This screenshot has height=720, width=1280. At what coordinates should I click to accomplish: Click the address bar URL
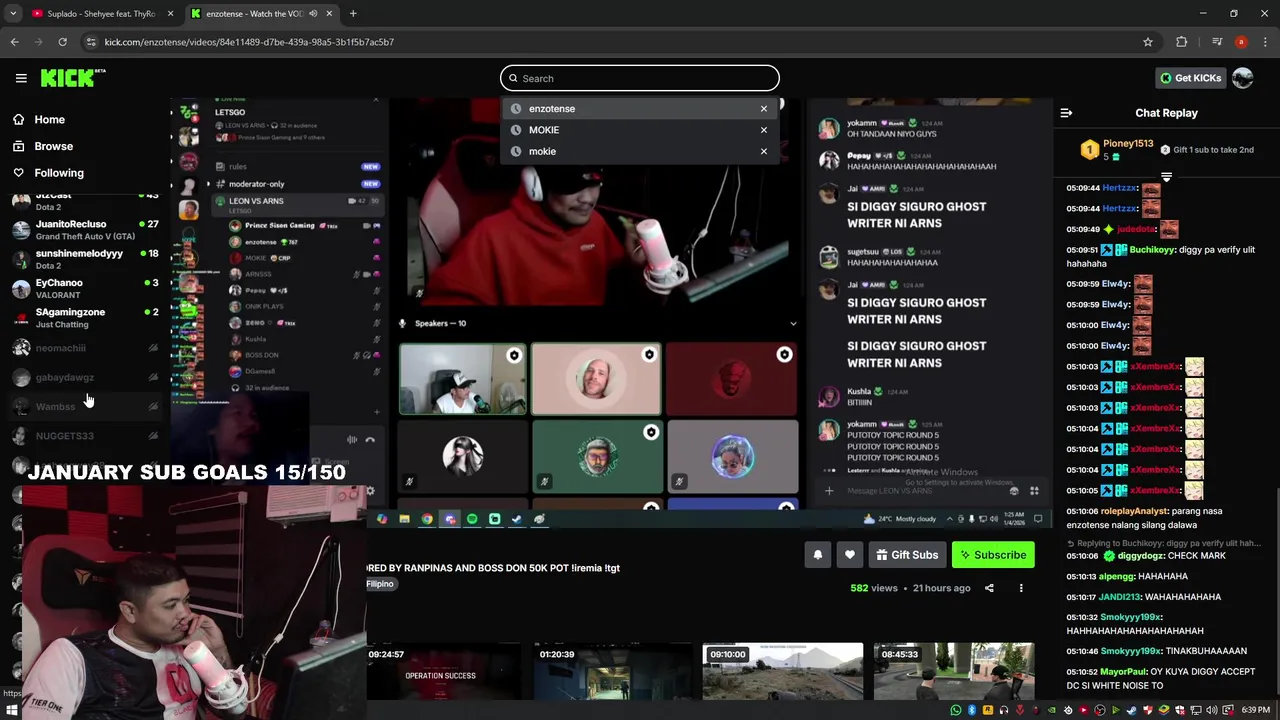pyautogui.click(x=249, y=42)
